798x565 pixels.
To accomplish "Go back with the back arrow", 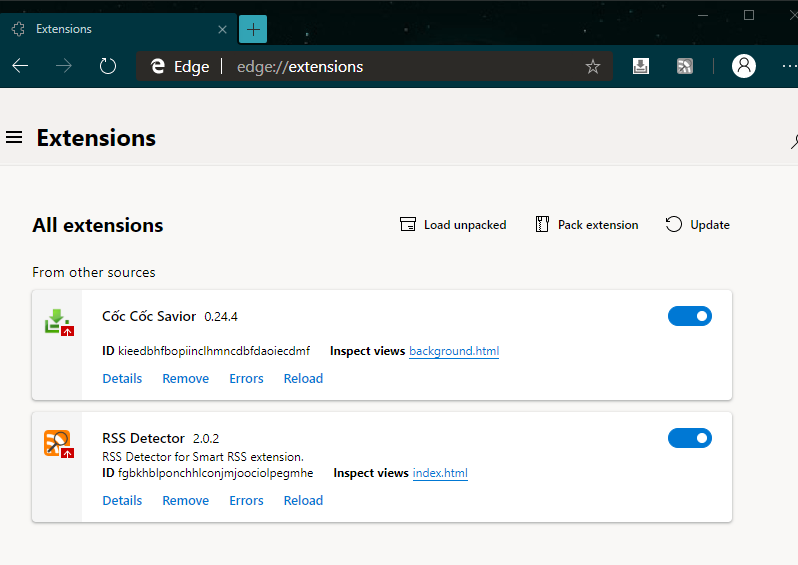I will [x=20, y=67].
